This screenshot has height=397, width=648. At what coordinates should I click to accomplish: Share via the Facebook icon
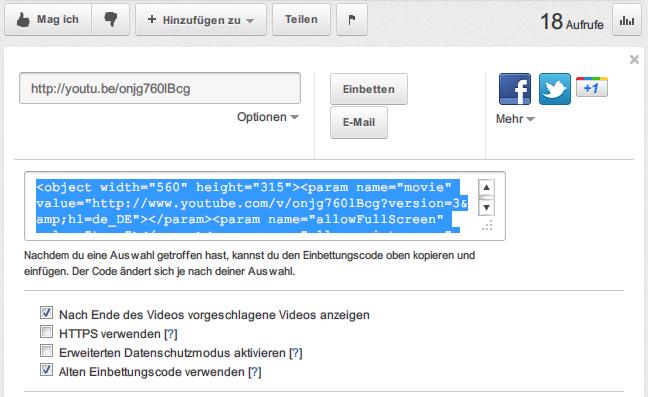(515, 89)
